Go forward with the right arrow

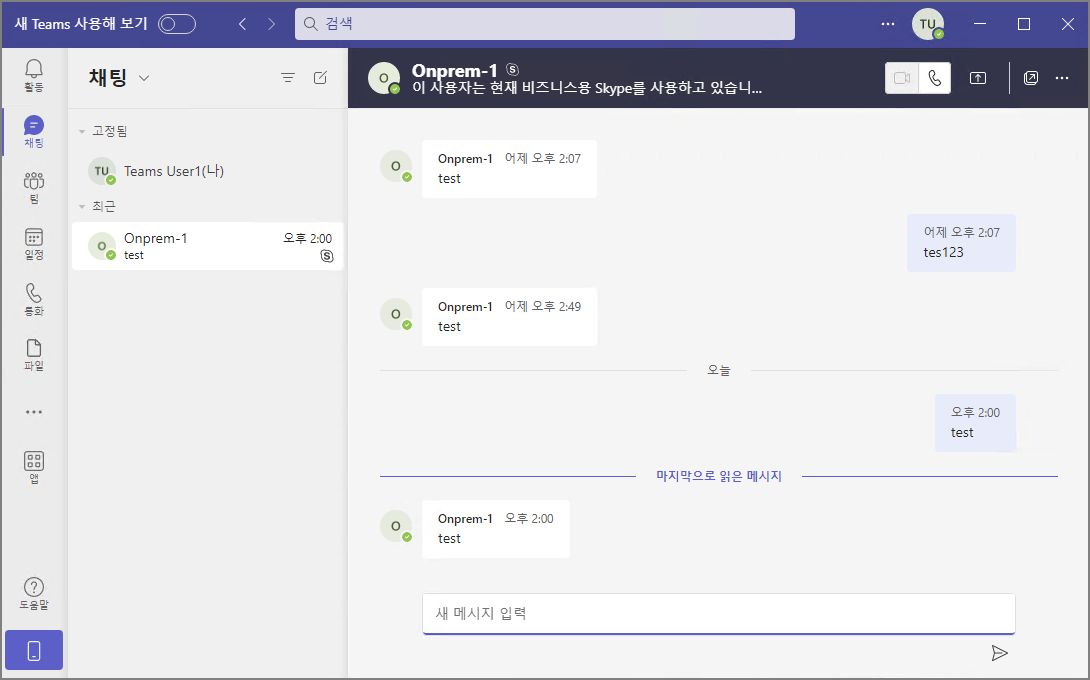point(271,24)
